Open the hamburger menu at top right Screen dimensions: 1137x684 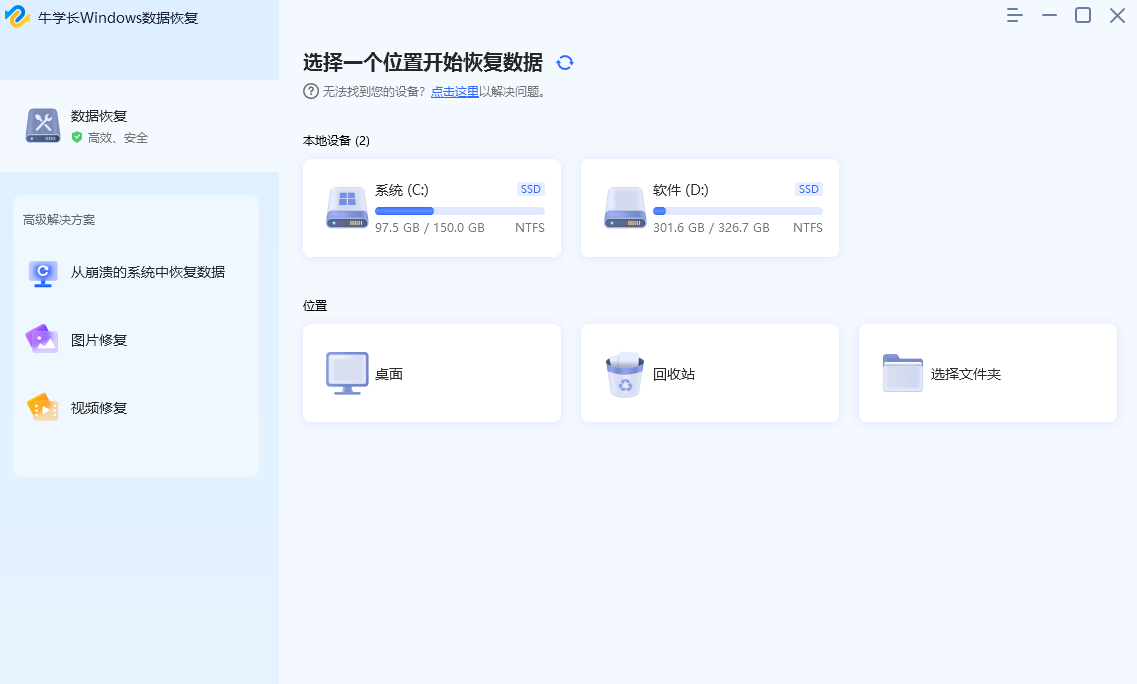coord(1014,15)
